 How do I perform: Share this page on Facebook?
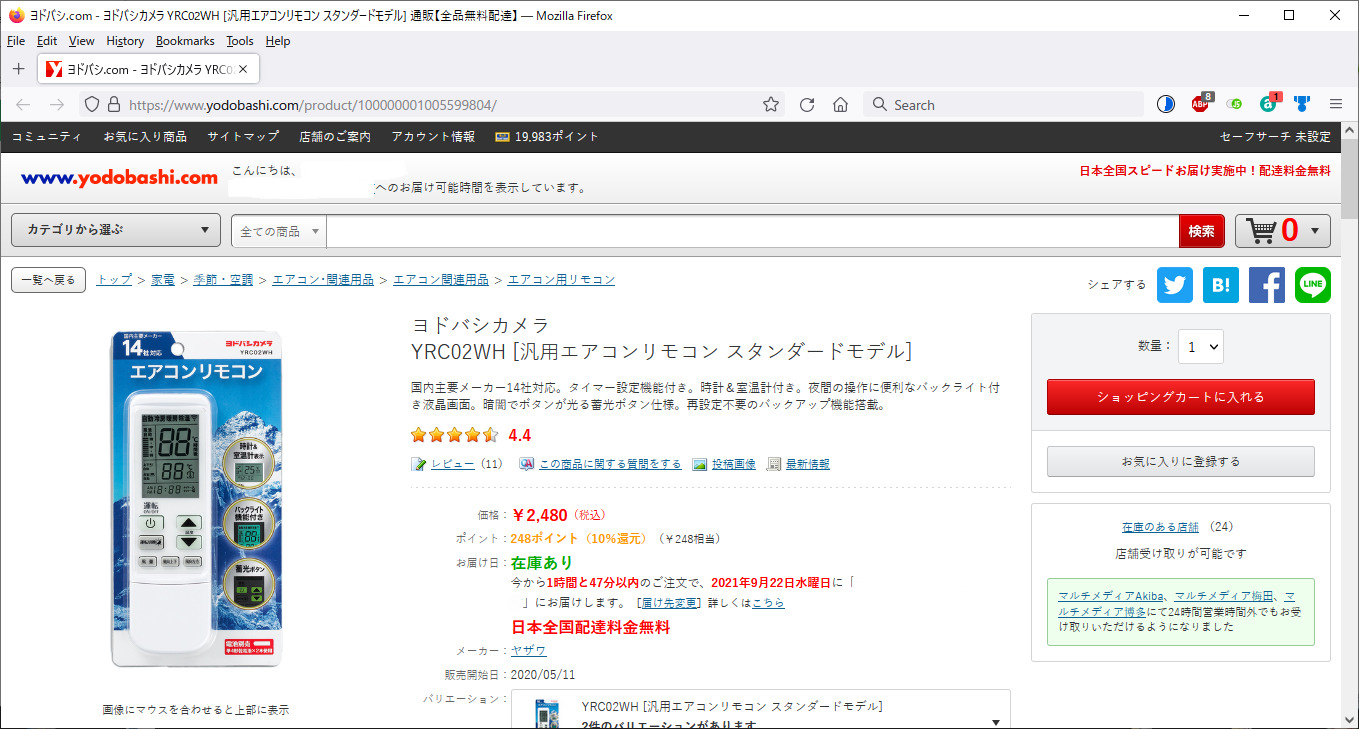tap(1267, 285)
